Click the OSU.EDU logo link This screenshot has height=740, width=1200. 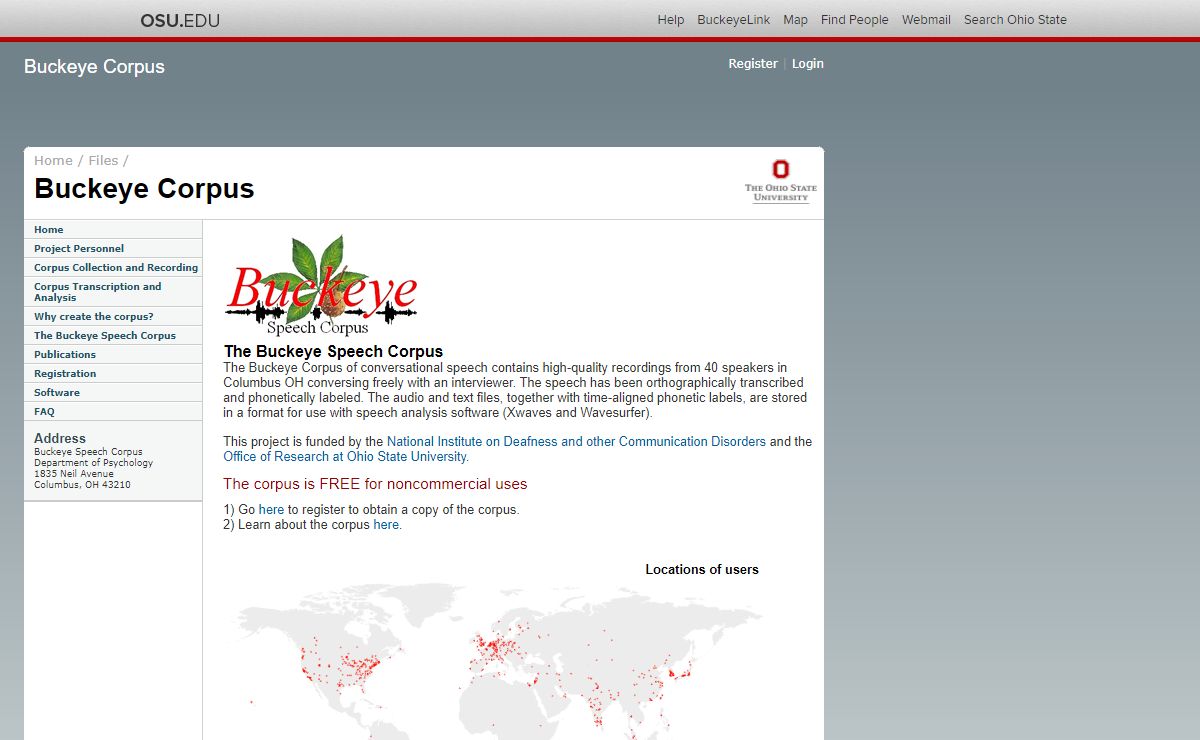coord(180,20)
